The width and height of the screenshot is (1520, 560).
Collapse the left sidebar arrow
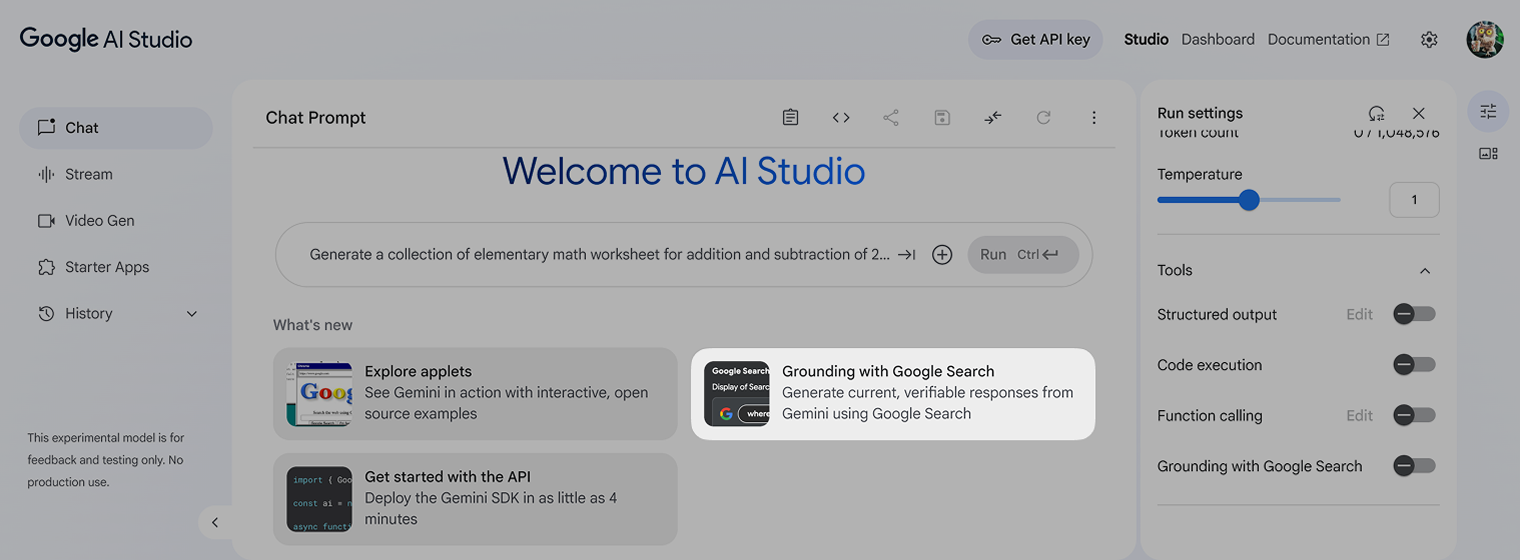215,522
